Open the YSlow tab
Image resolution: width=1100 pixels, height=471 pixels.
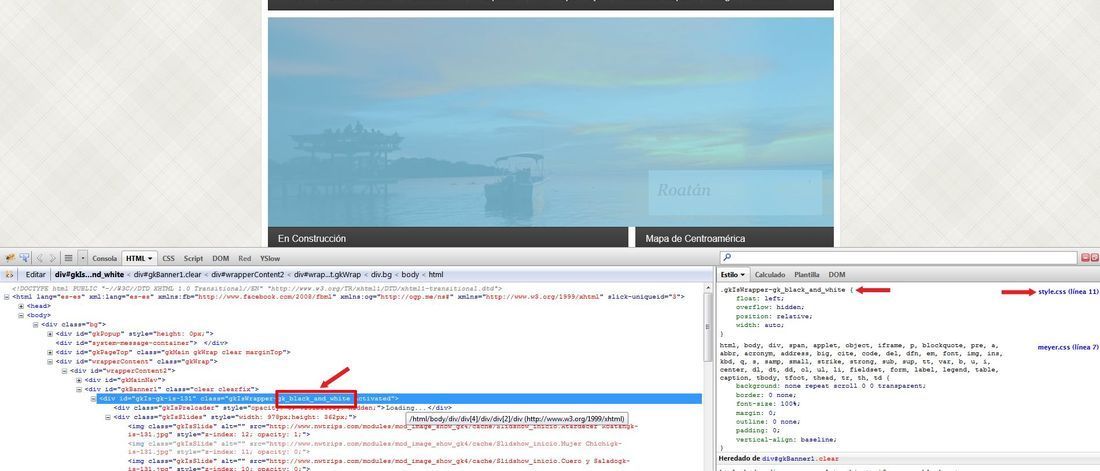tap(269, 258)
